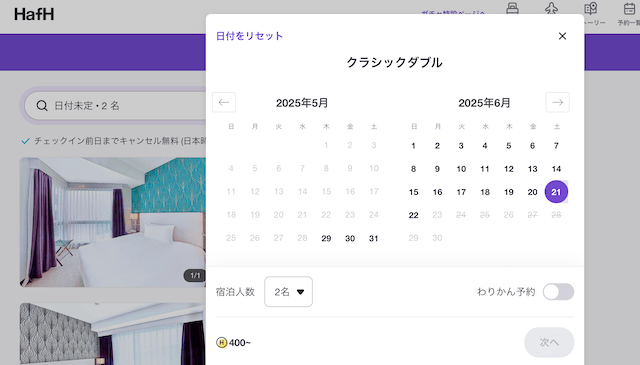Select June 19 in calendar
The height and width of the screenshot is (365, 640).
pyautogui.click(x=509, y=192)
